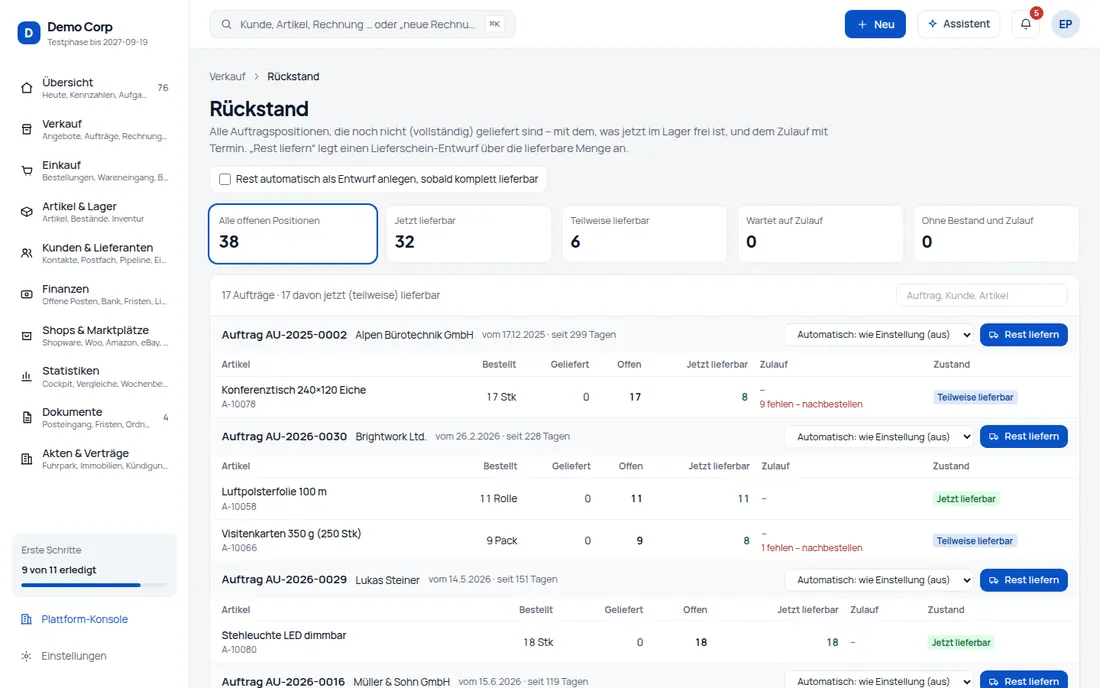Enable automatic Rest als Entwurf checkbox

[224, 179]
